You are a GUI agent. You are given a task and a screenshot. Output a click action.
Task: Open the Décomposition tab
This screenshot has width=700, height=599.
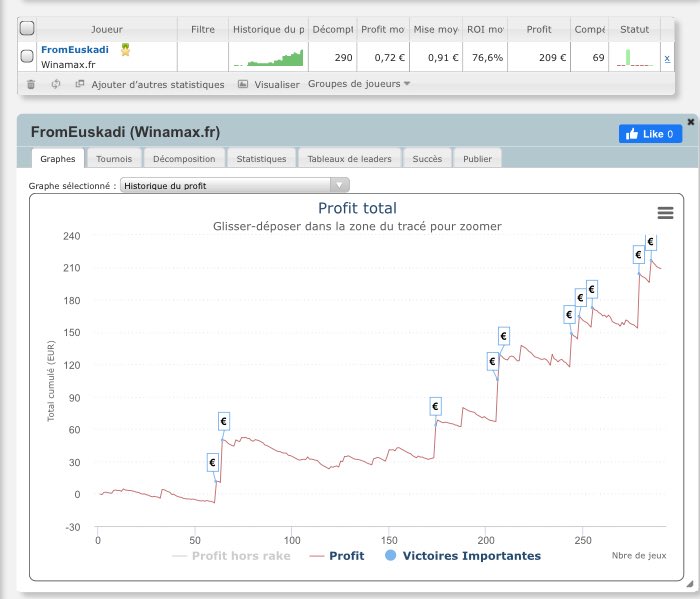[x=184, y=159]
